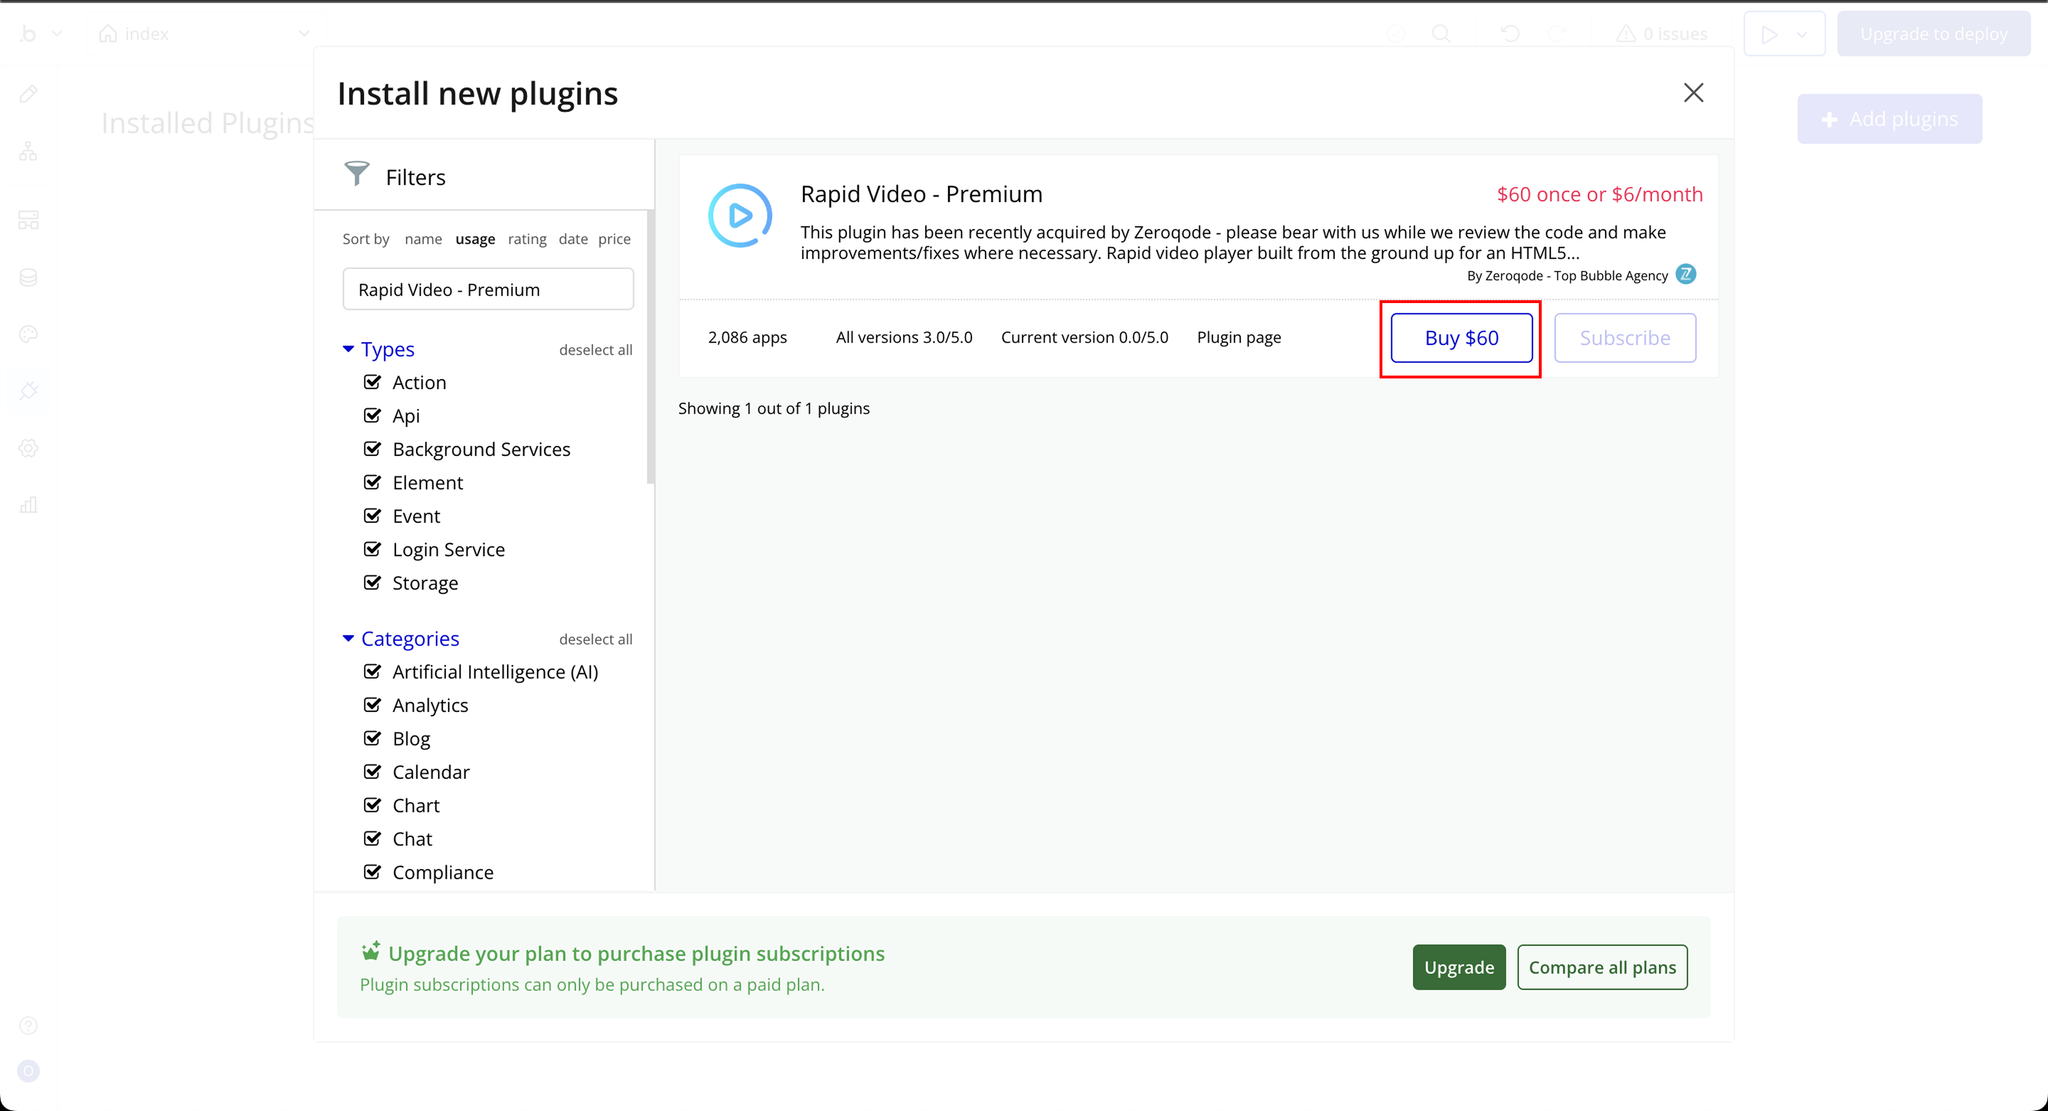Open the preview options dropdown arrow
2048x1111 pixels.
[1802, 35]
